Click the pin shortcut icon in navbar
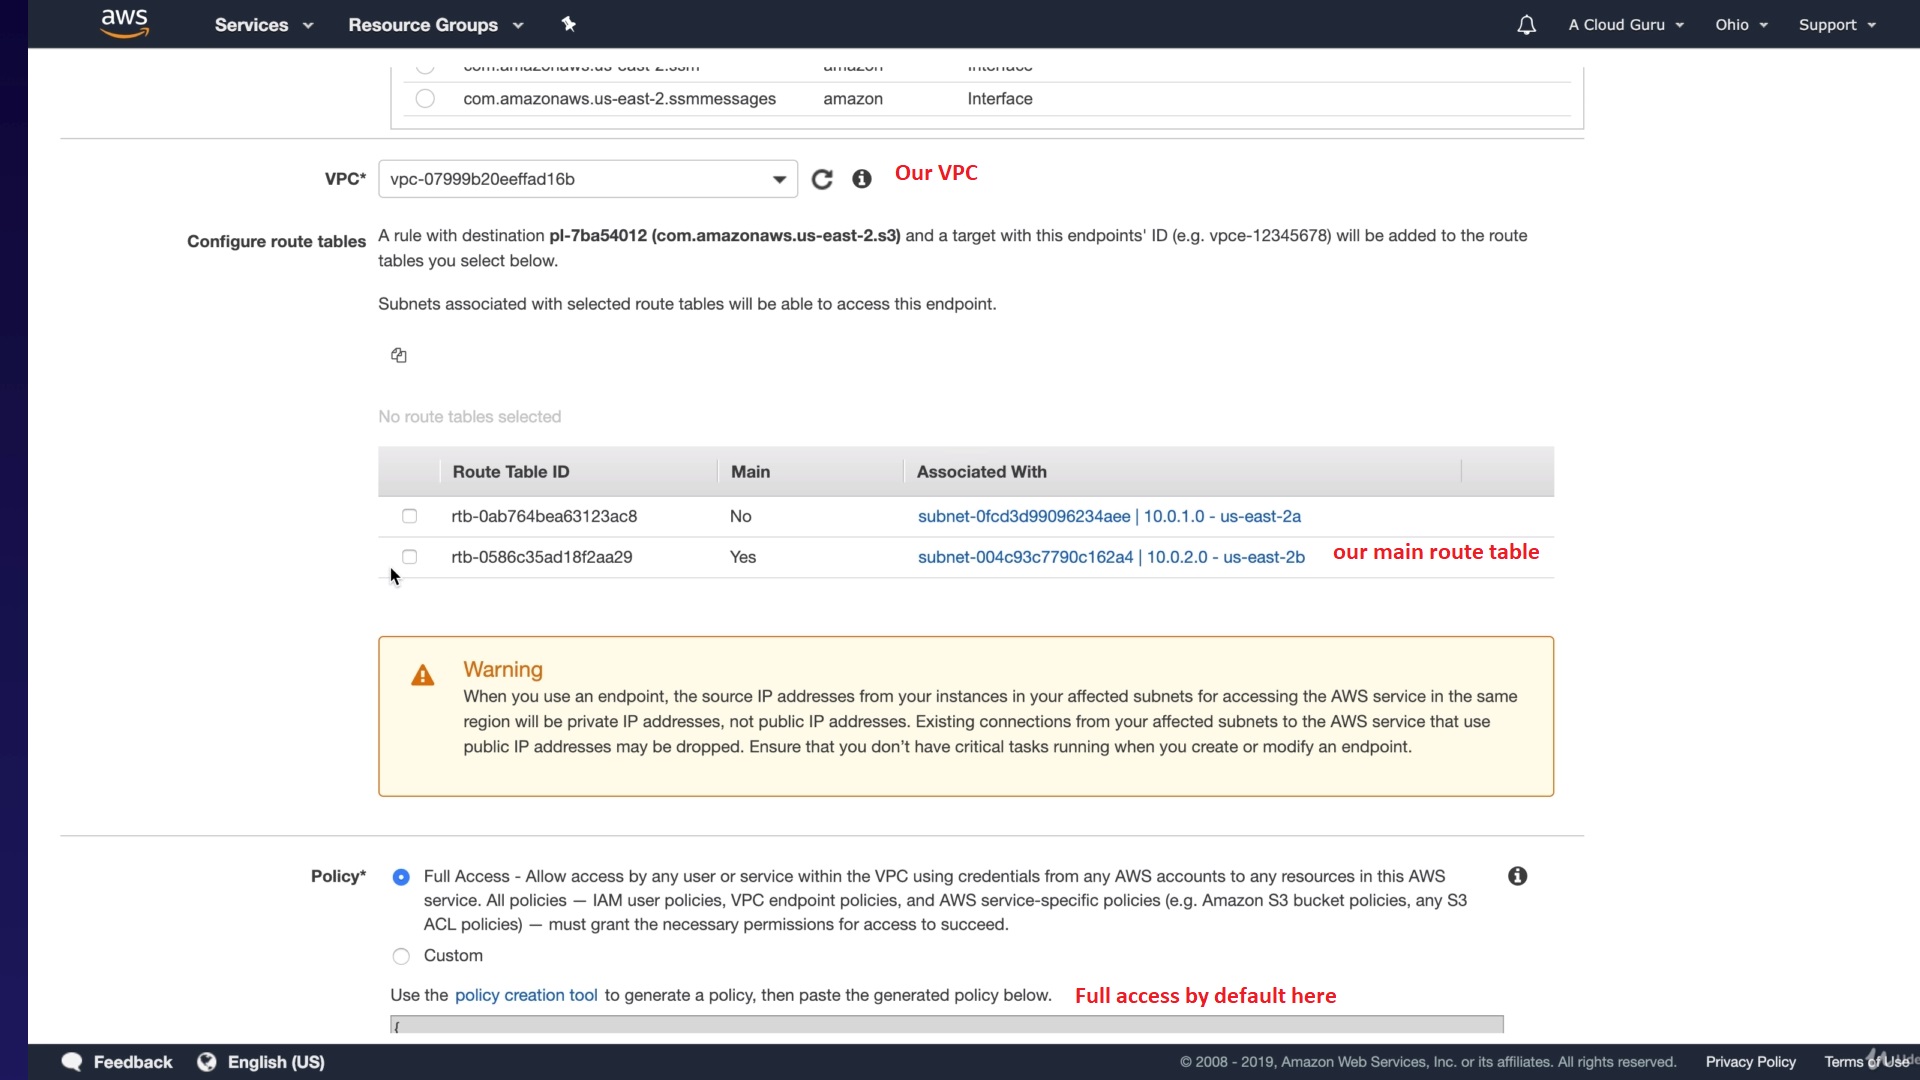The height and width of the screenshot is (1080, 1920). [x=568, y=24]
